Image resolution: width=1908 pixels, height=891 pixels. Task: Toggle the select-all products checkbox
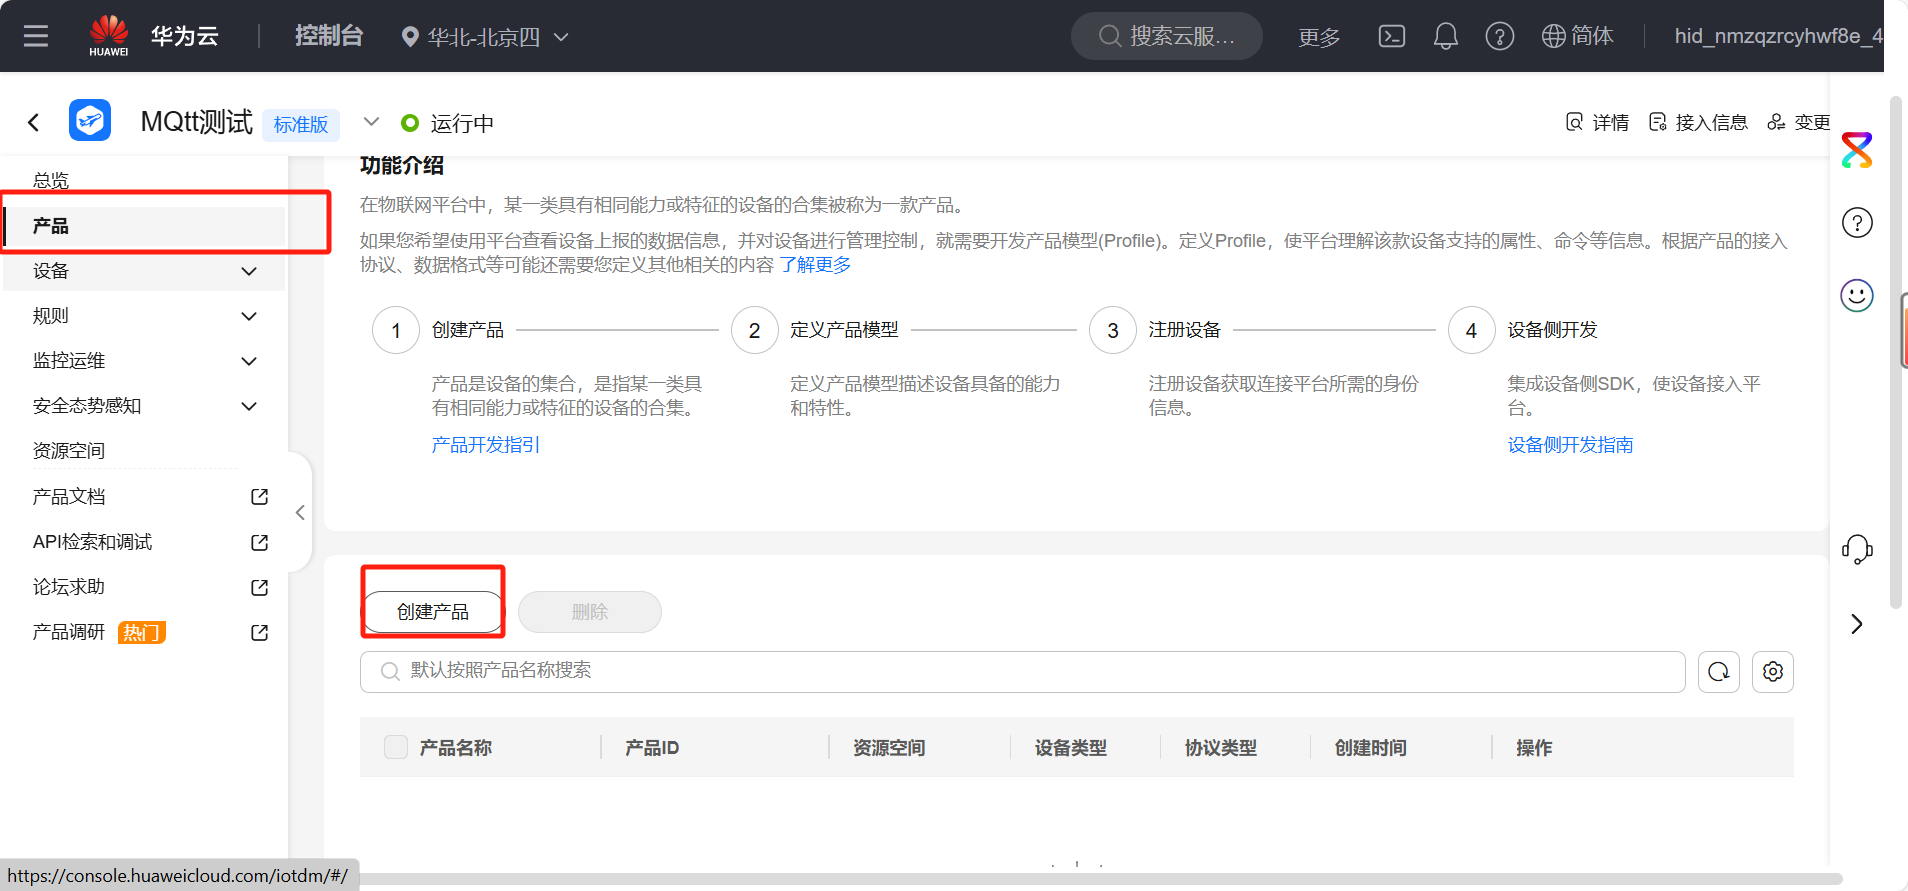point(396,747)
